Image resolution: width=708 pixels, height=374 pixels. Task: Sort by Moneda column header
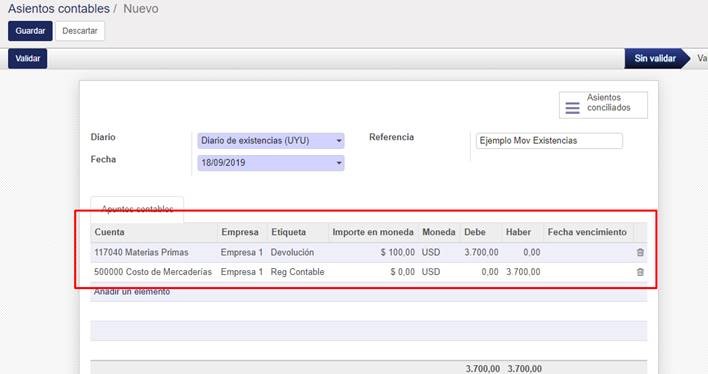[x=438, y=232]
